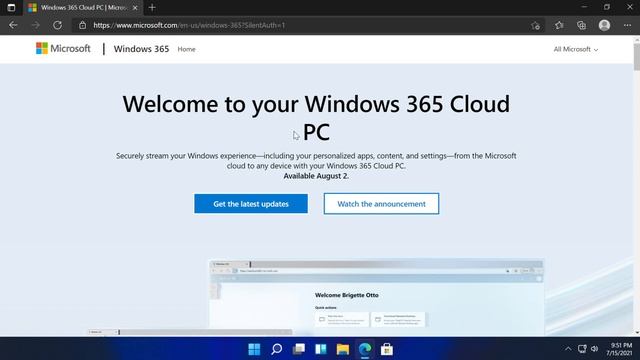Show hidden system tray icons
The width and height of the screenshot is (640, 360).
[568, 349]
